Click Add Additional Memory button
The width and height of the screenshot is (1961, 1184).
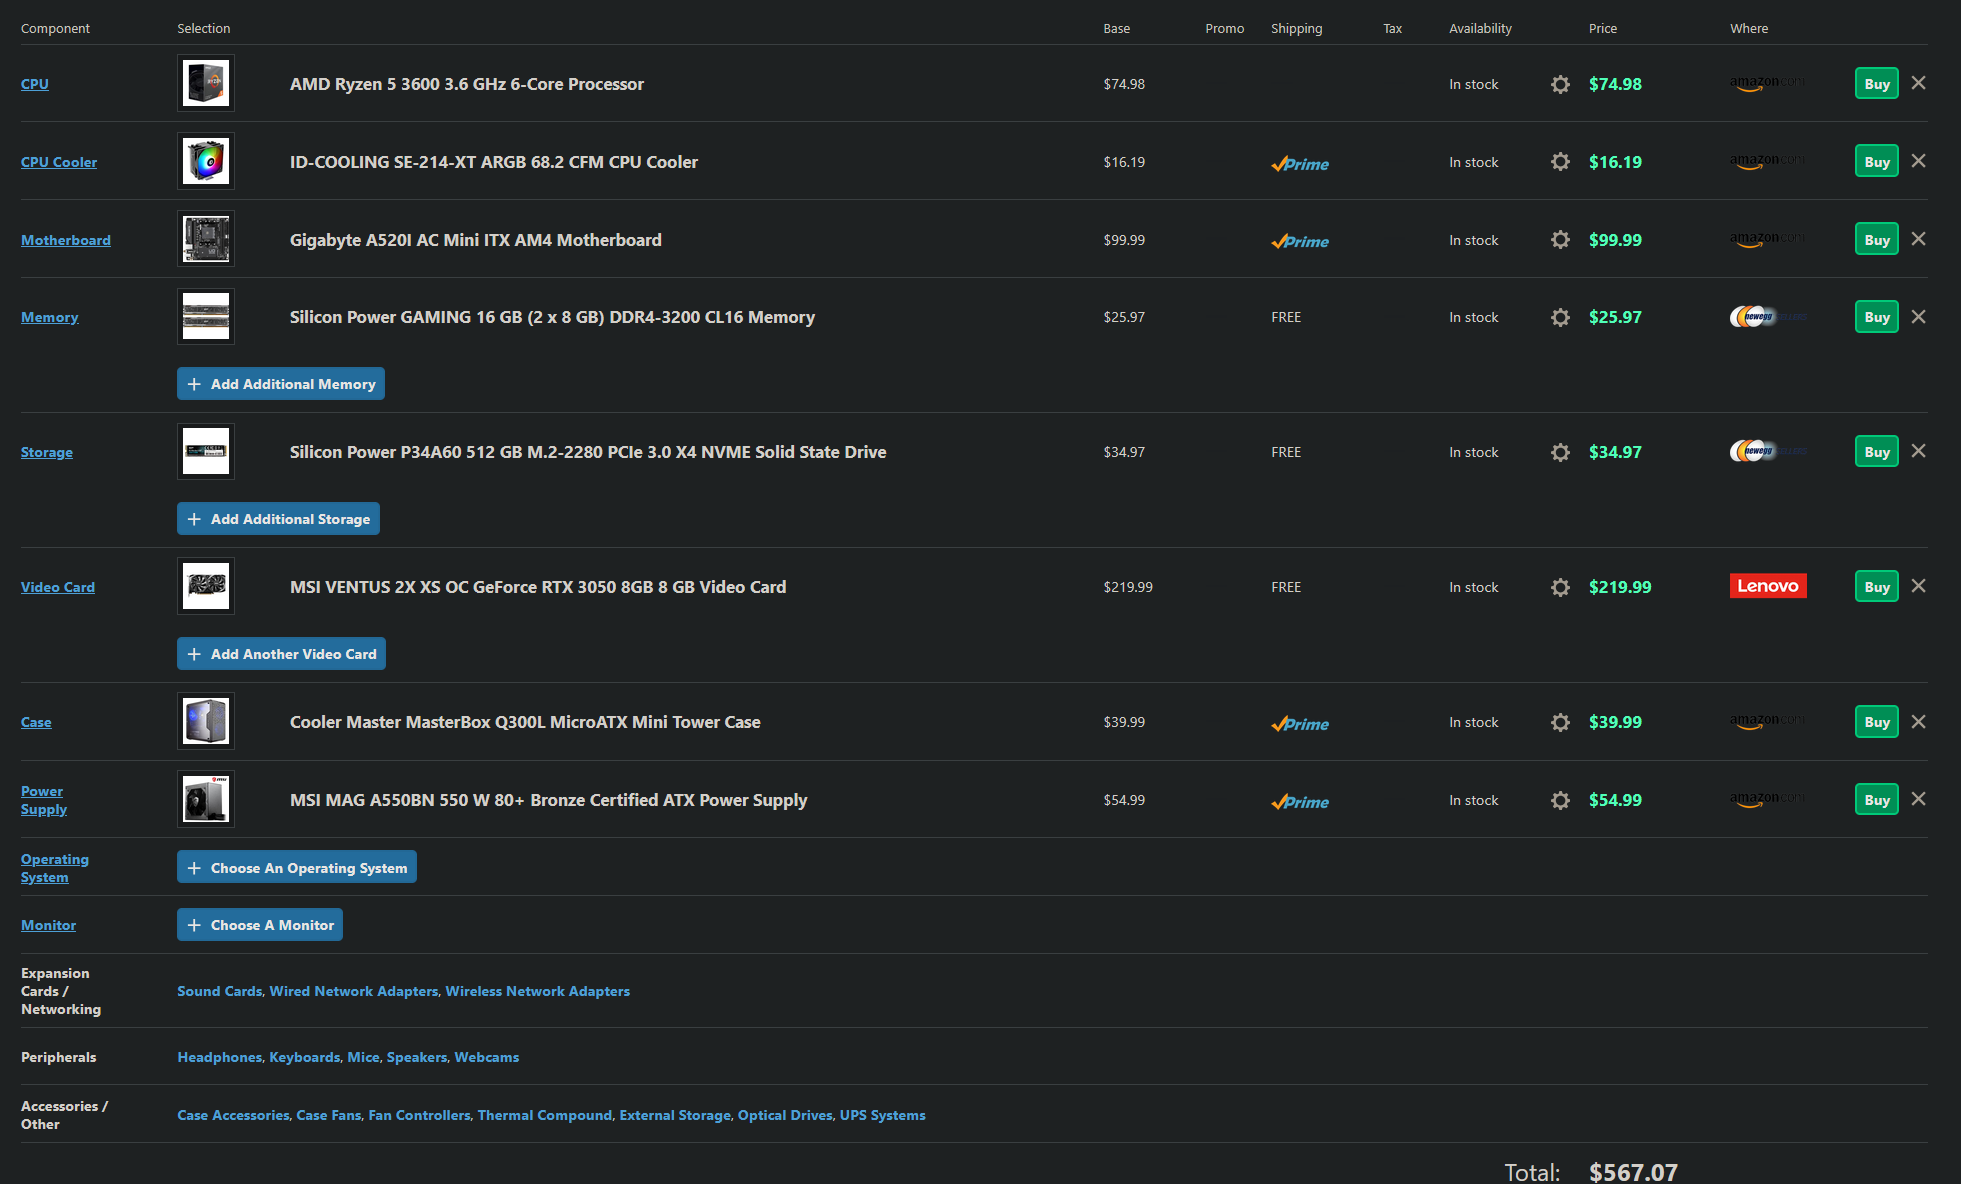point(281,384)
